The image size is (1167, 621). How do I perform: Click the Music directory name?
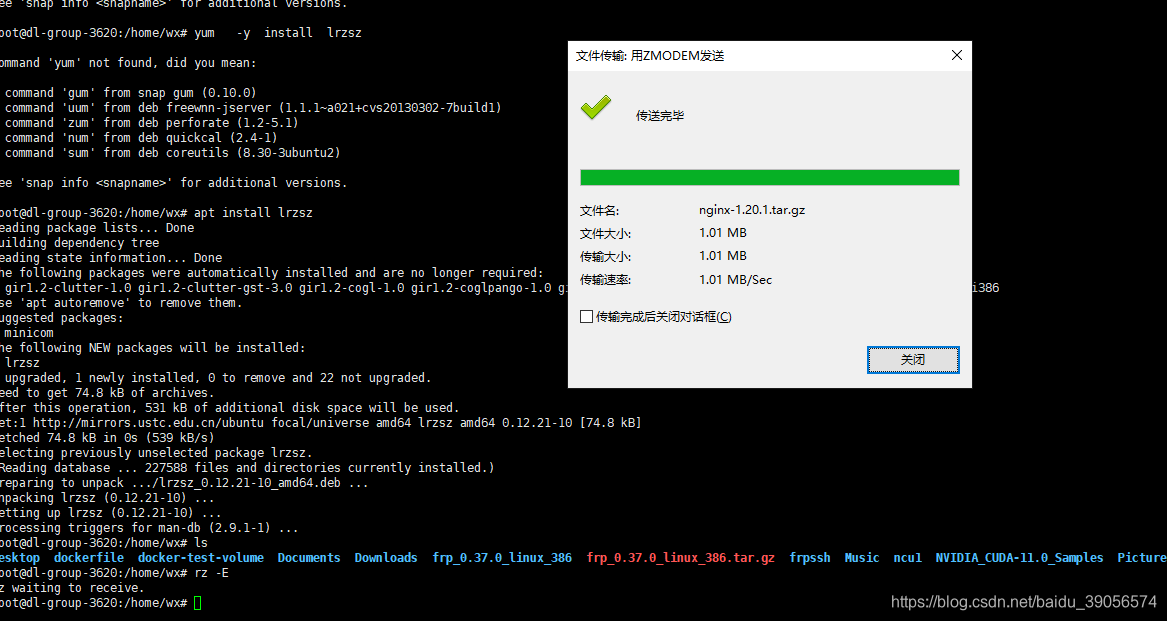(x=862, y=558)
